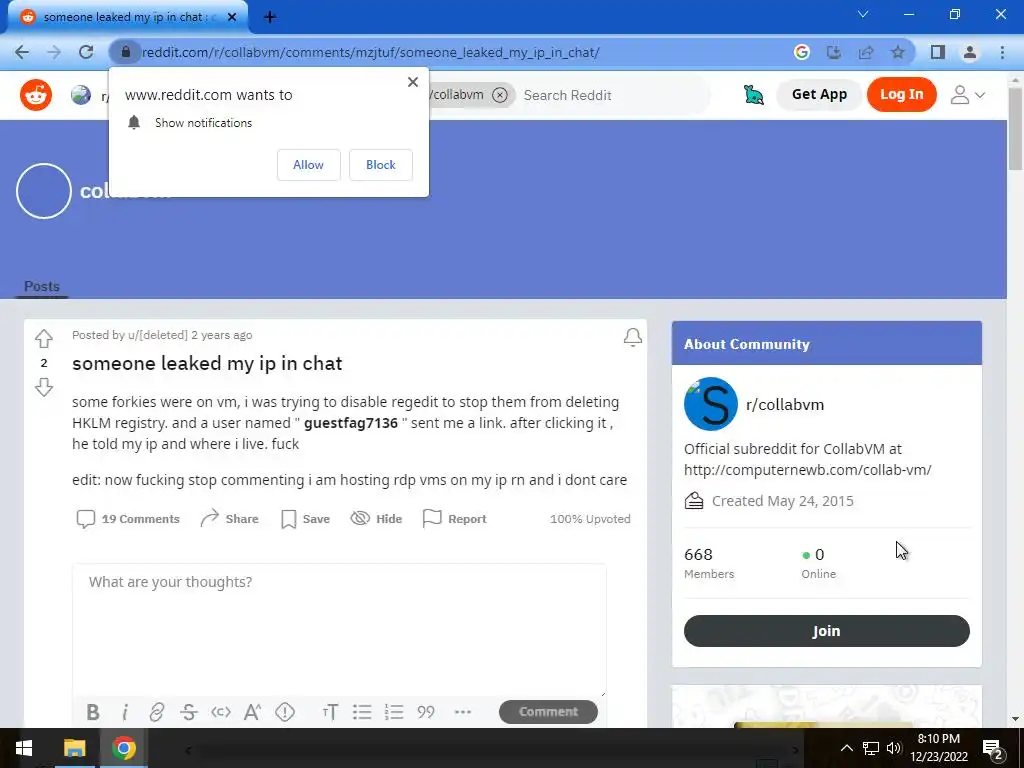Click Get App button
This screenshot has height=768, width=1024.
pyautogui.click(x=819, y=95)
